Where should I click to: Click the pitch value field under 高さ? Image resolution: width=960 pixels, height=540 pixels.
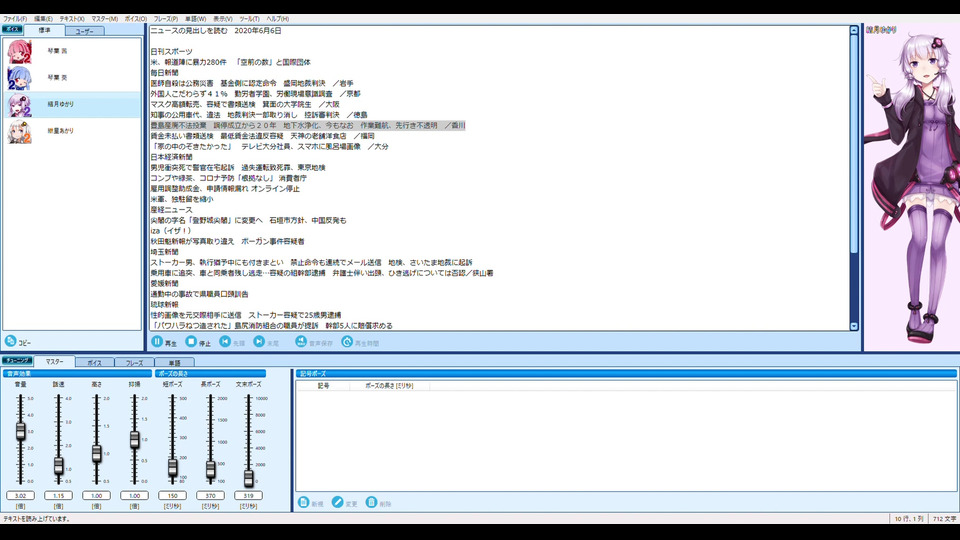(96, 495)
